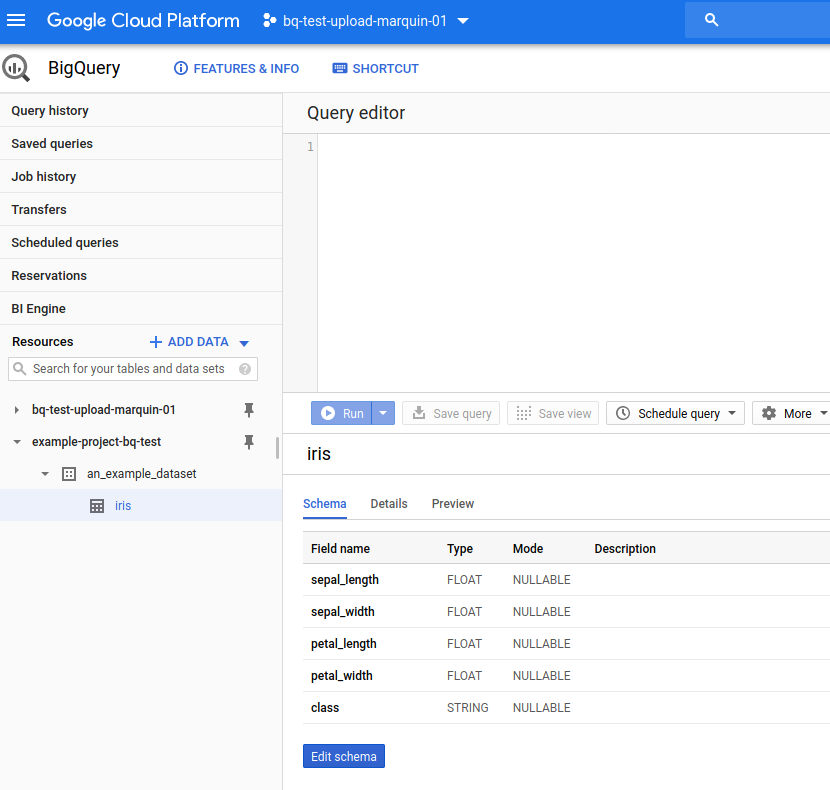The width and height of the screenshot is (830, 790).
Task: Select bq-test-upload-marquin-01 in resources tree
Action: coord(104,410)
